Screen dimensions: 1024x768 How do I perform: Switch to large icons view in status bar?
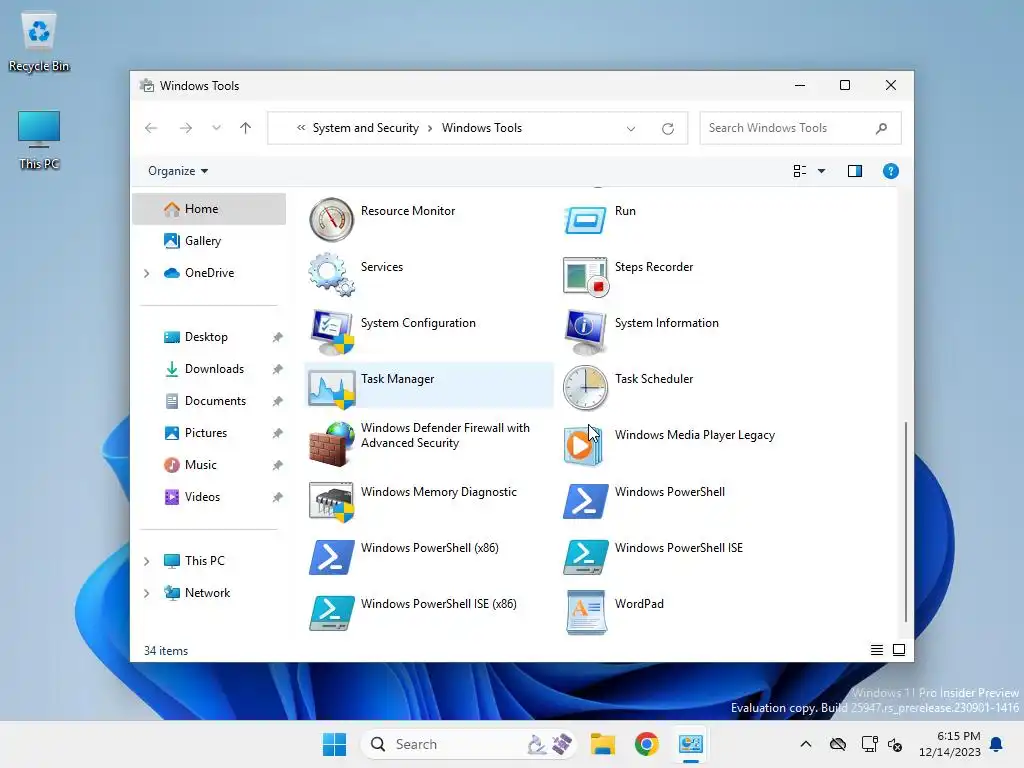pos(899,650)
